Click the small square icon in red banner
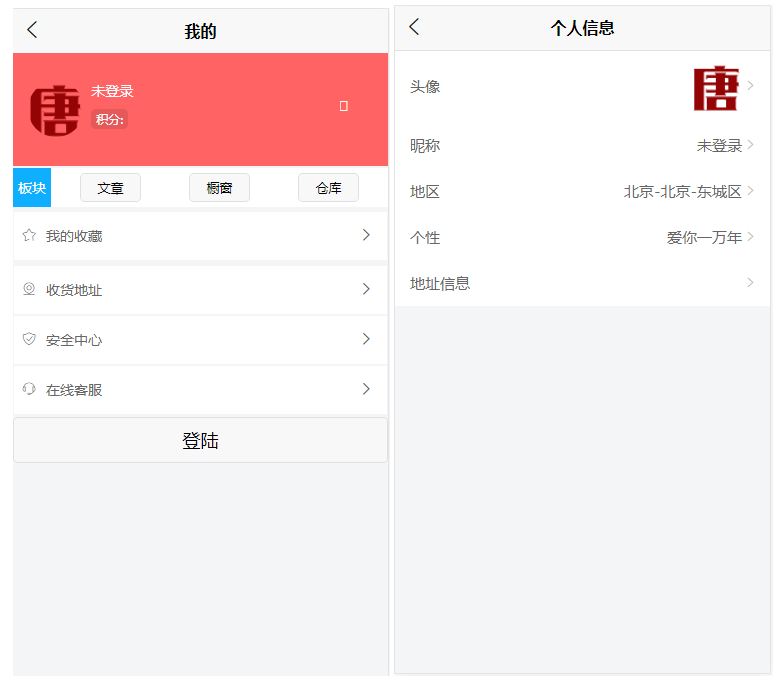This screenshot has width=783, height=677. pos(344,106)
